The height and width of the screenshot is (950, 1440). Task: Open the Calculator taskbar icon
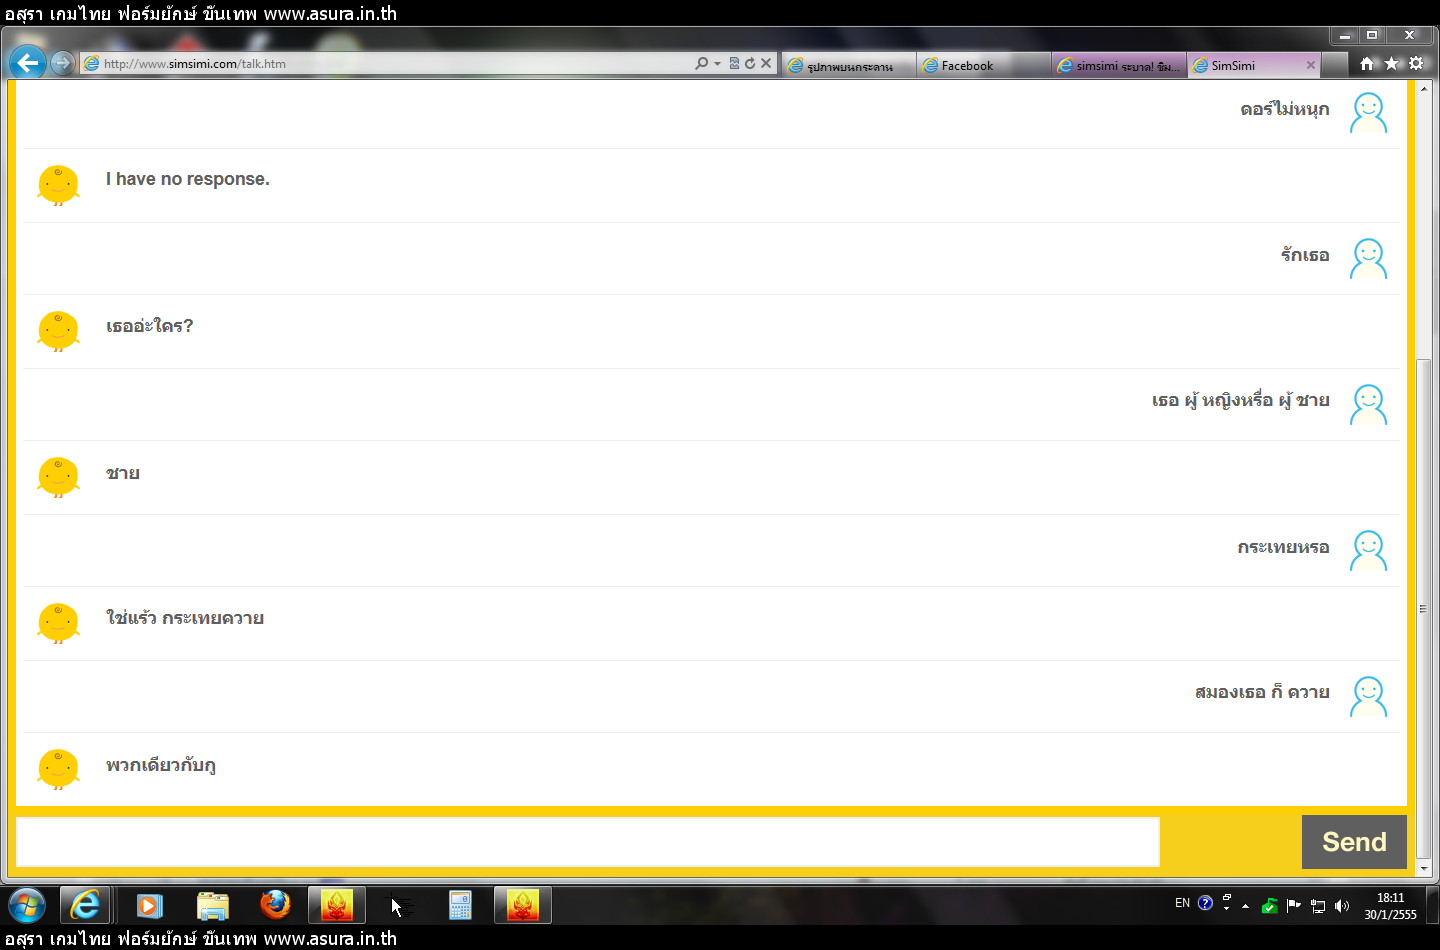coord(460,905)
